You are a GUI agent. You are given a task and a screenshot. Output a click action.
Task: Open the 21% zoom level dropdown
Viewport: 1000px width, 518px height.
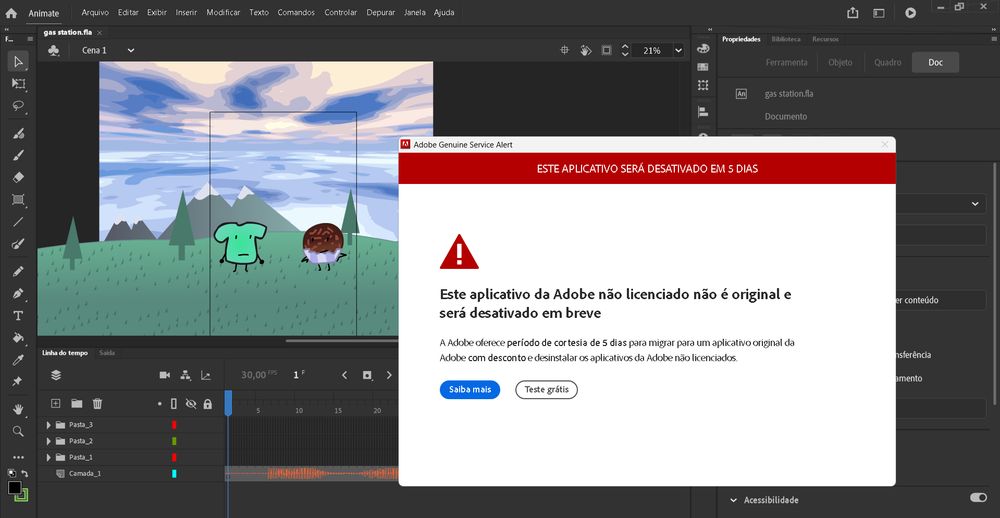point(677,50)
